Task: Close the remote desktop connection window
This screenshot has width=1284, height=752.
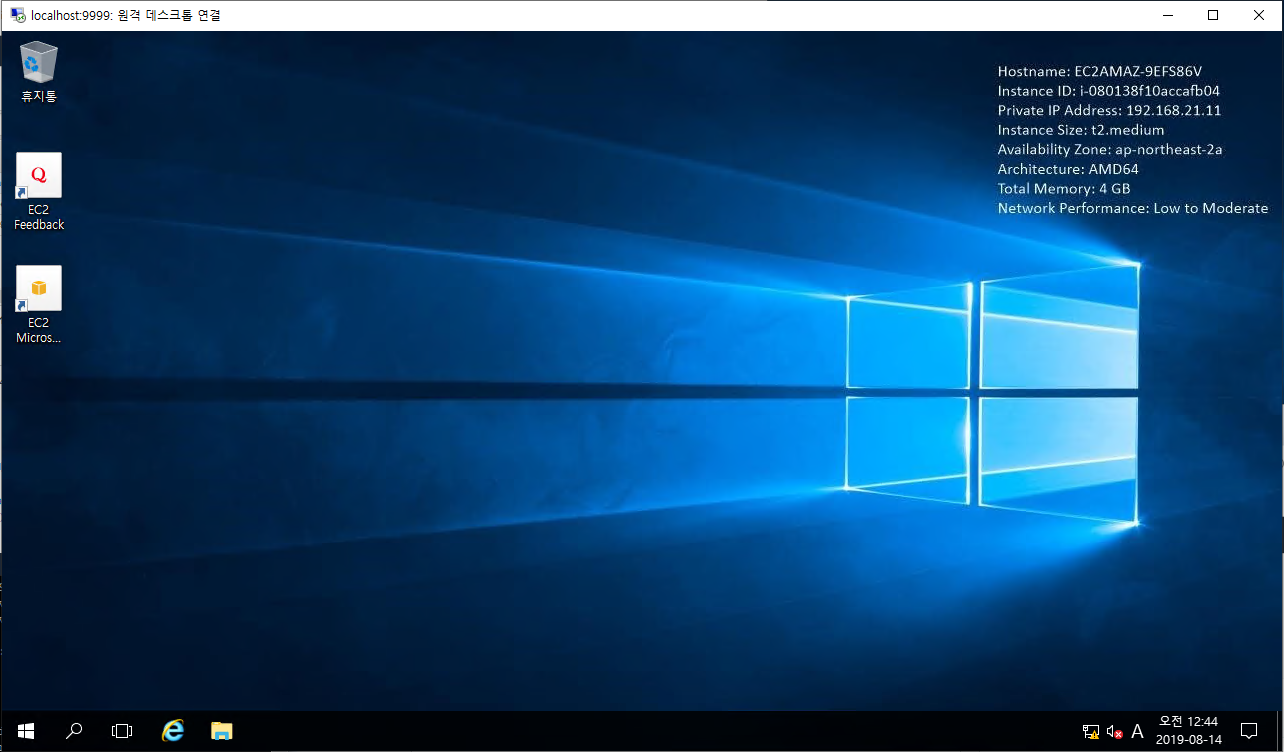Action: (1259, 15)
